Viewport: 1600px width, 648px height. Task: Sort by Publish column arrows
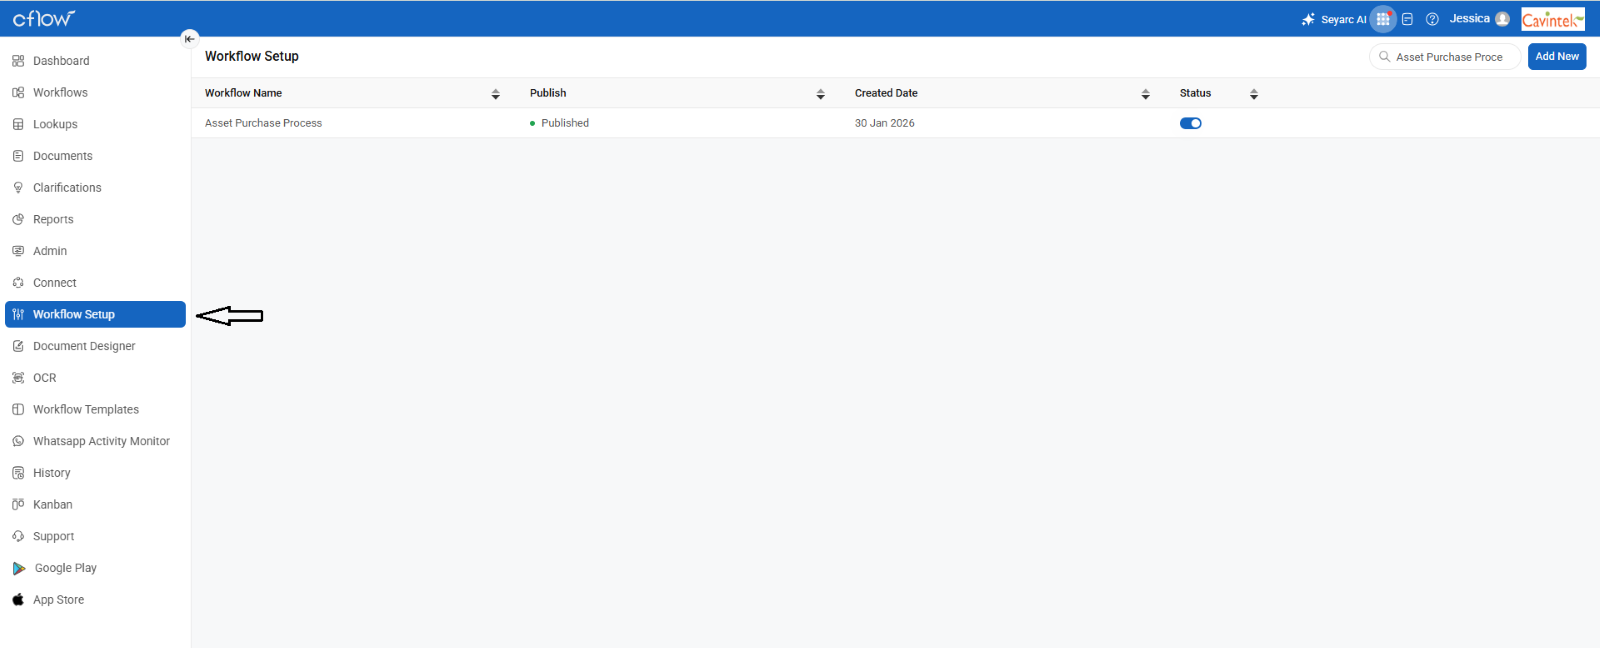820,94
